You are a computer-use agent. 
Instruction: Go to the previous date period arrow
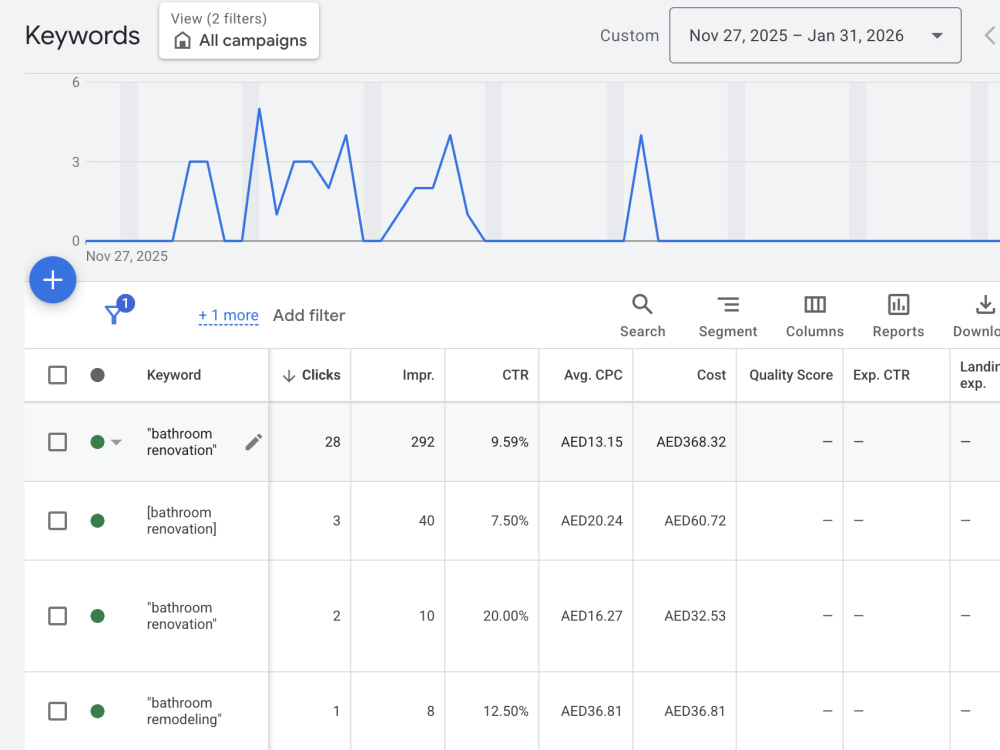[989, 36]
